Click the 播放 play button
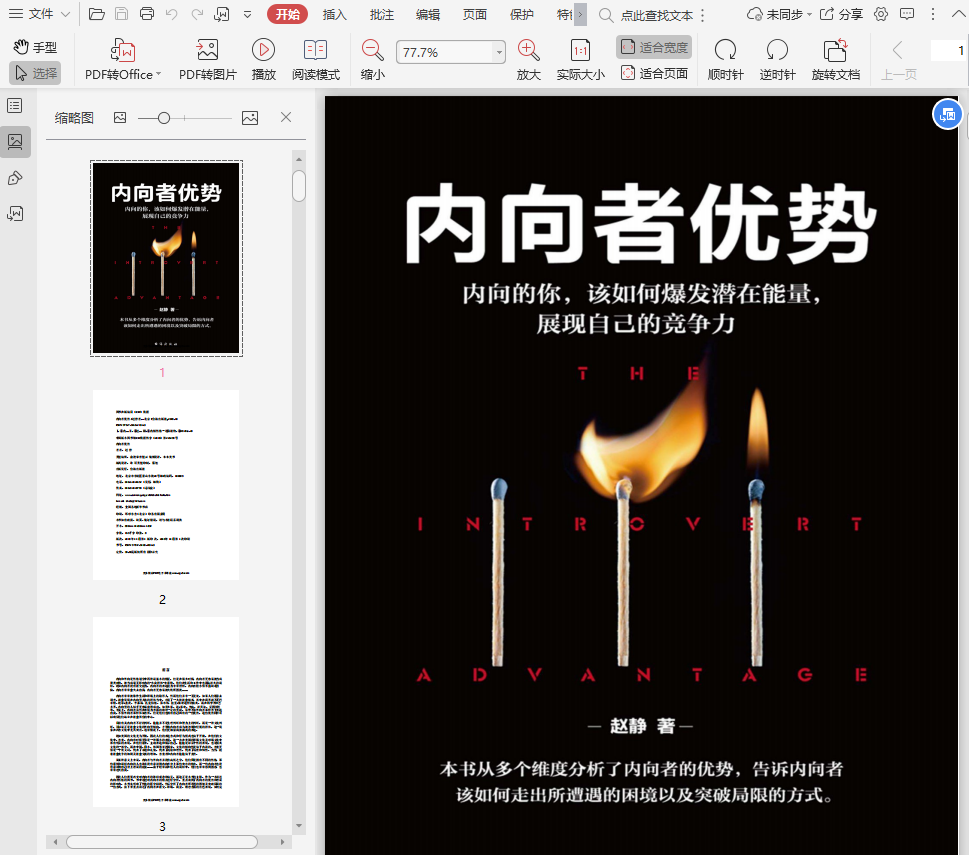 click(x=263, y=59)
